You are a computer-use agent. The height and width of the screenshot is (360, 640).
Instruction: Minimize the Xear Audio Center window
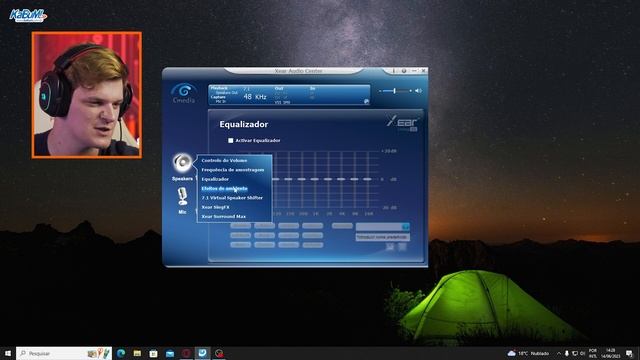[414, 71]
